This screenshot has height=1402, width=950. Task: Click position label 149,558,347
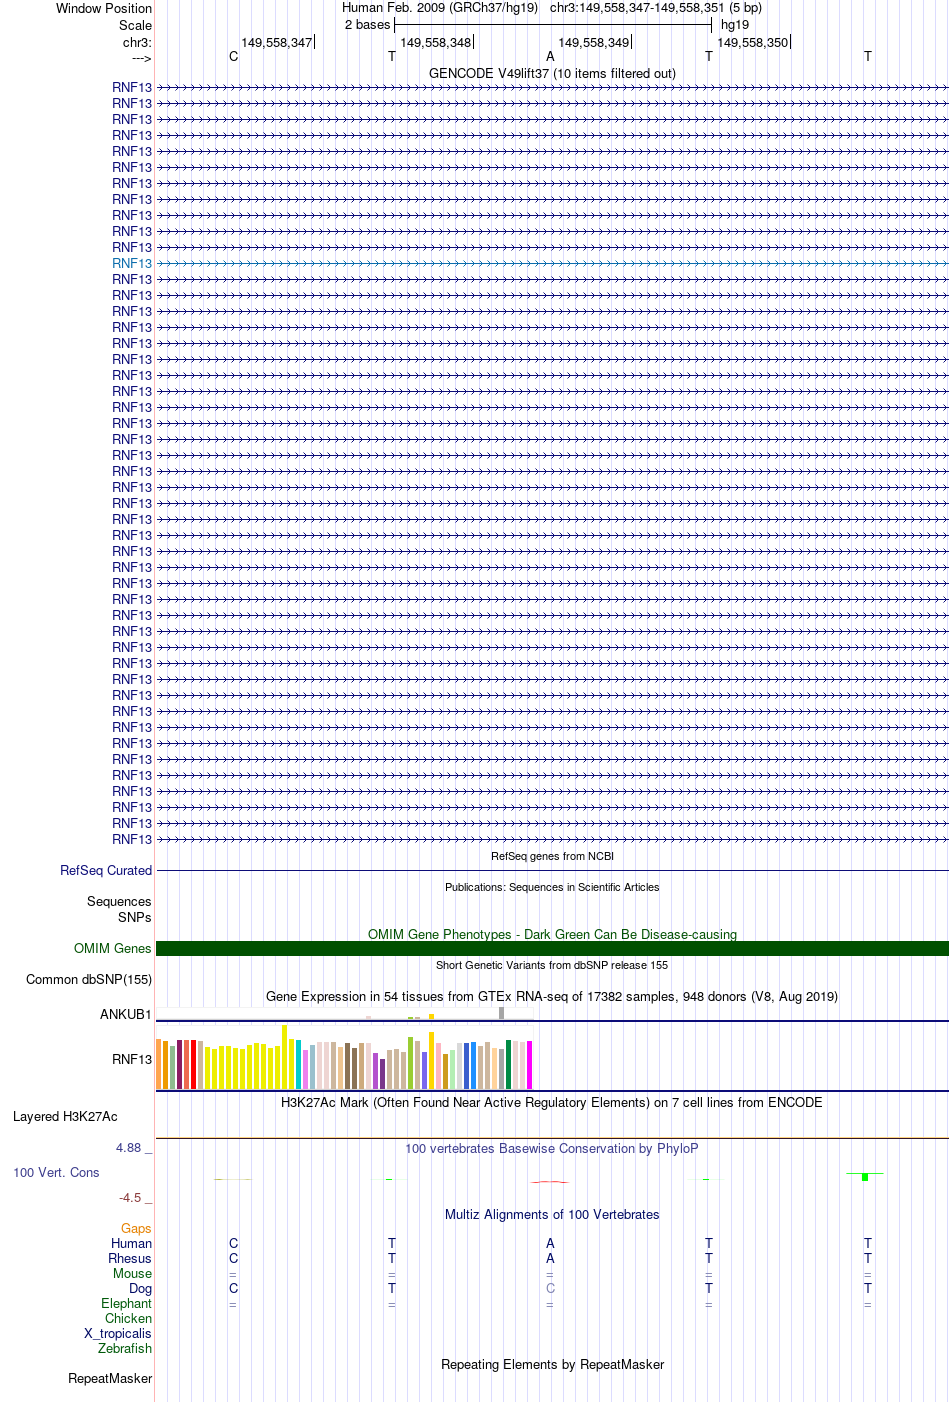coord(276,43)
